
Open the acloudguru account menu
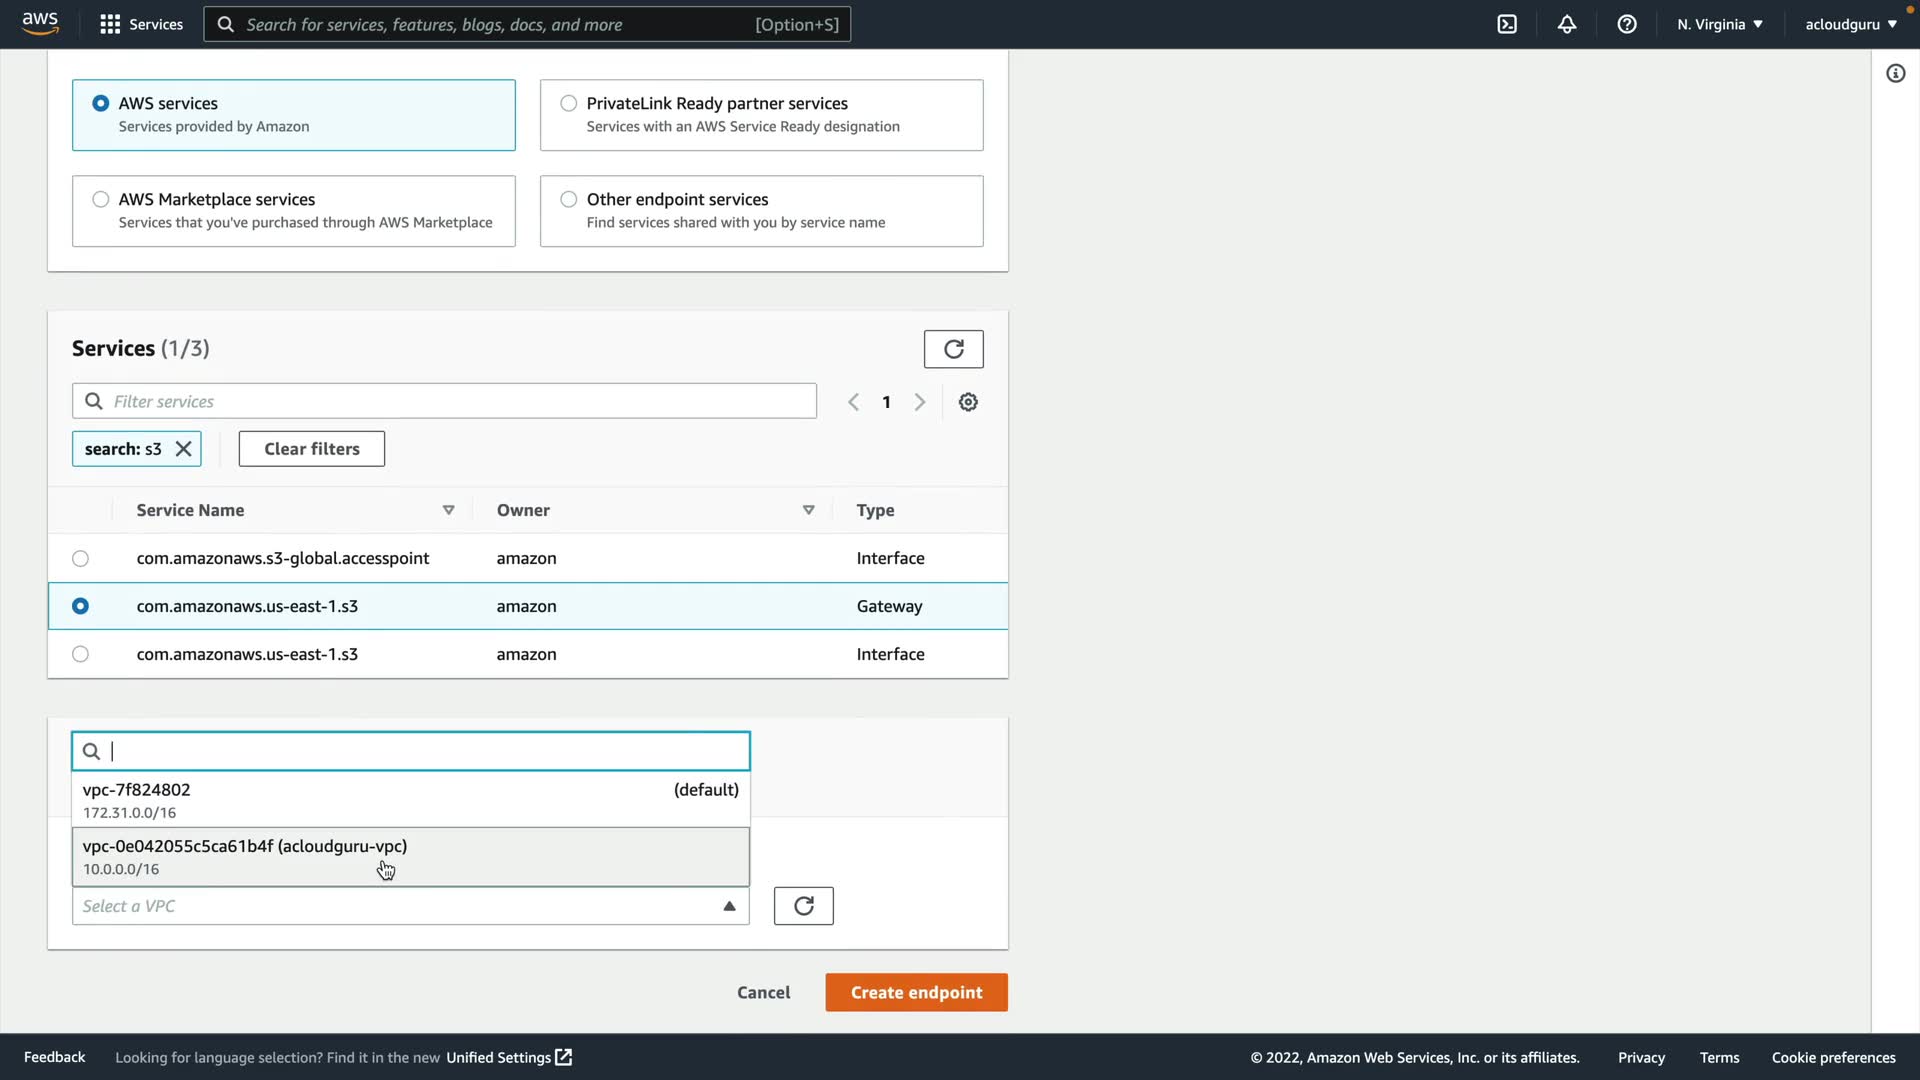click(x=1850, y=24)
